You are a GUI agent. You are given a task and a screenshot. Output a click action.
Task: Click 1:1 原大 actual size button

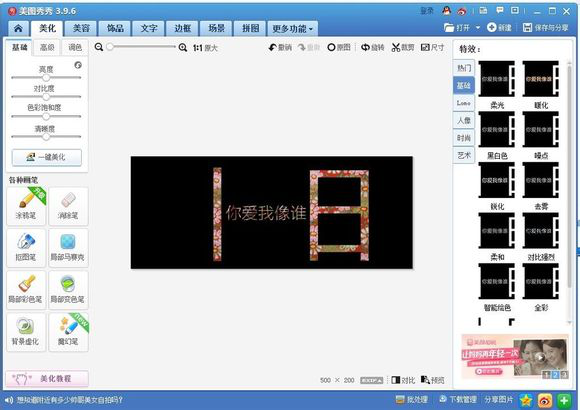[205, 48]
